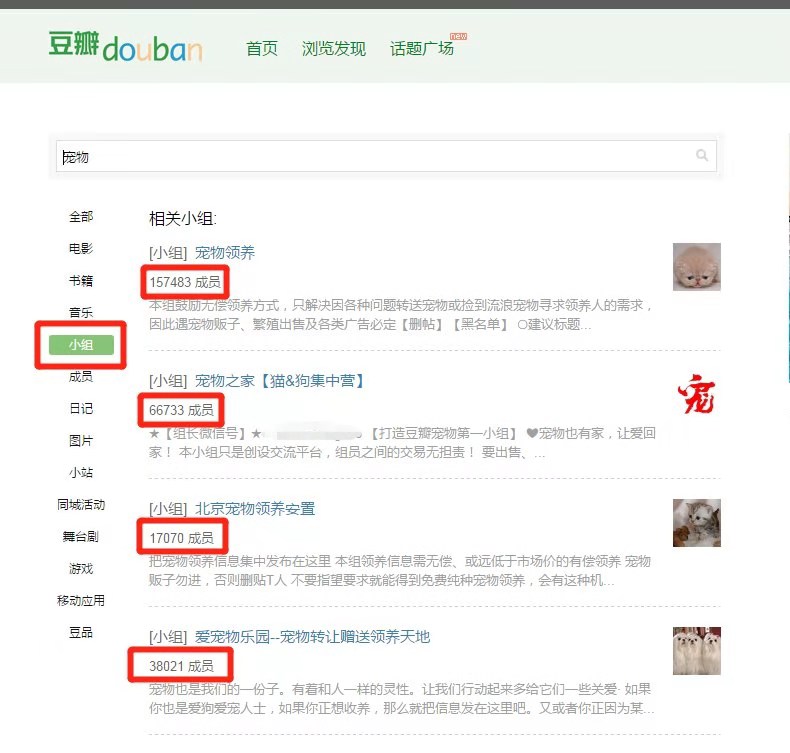Click the description starting 本组鼓励无偿领养方式

pyautogui.click(x=401, y=315)
